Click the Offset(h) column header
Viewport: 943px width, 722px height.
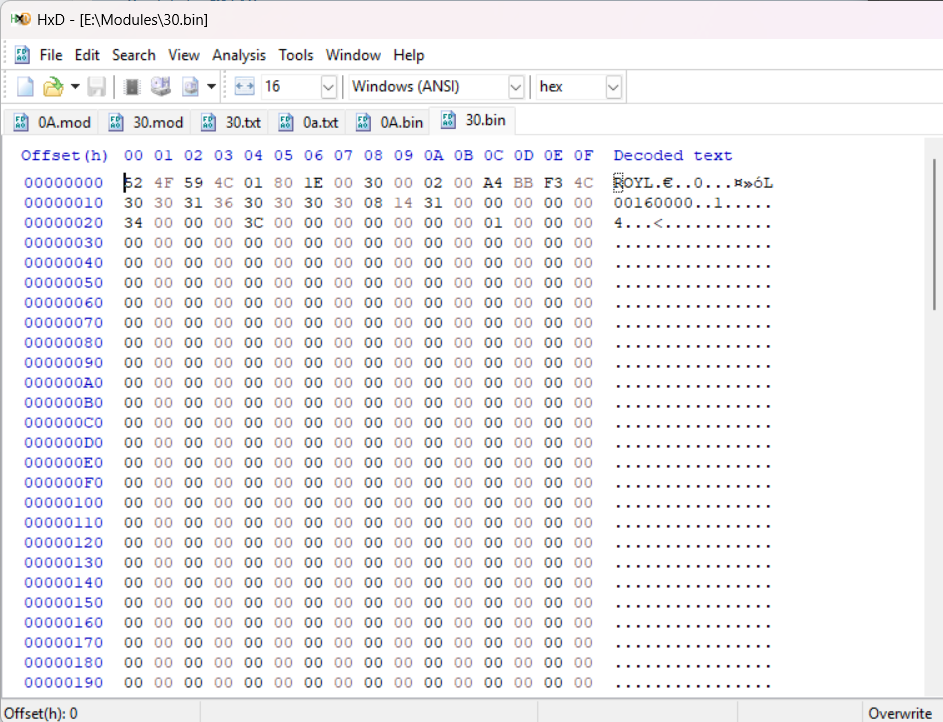(64, 156)
